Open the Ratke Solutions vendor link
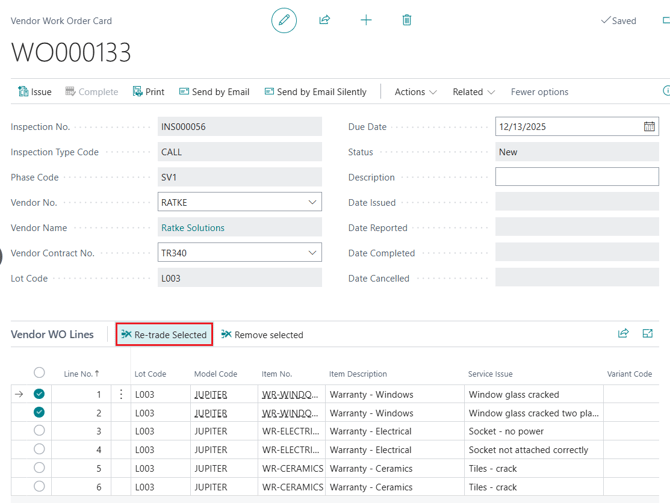 coord(193,227)
